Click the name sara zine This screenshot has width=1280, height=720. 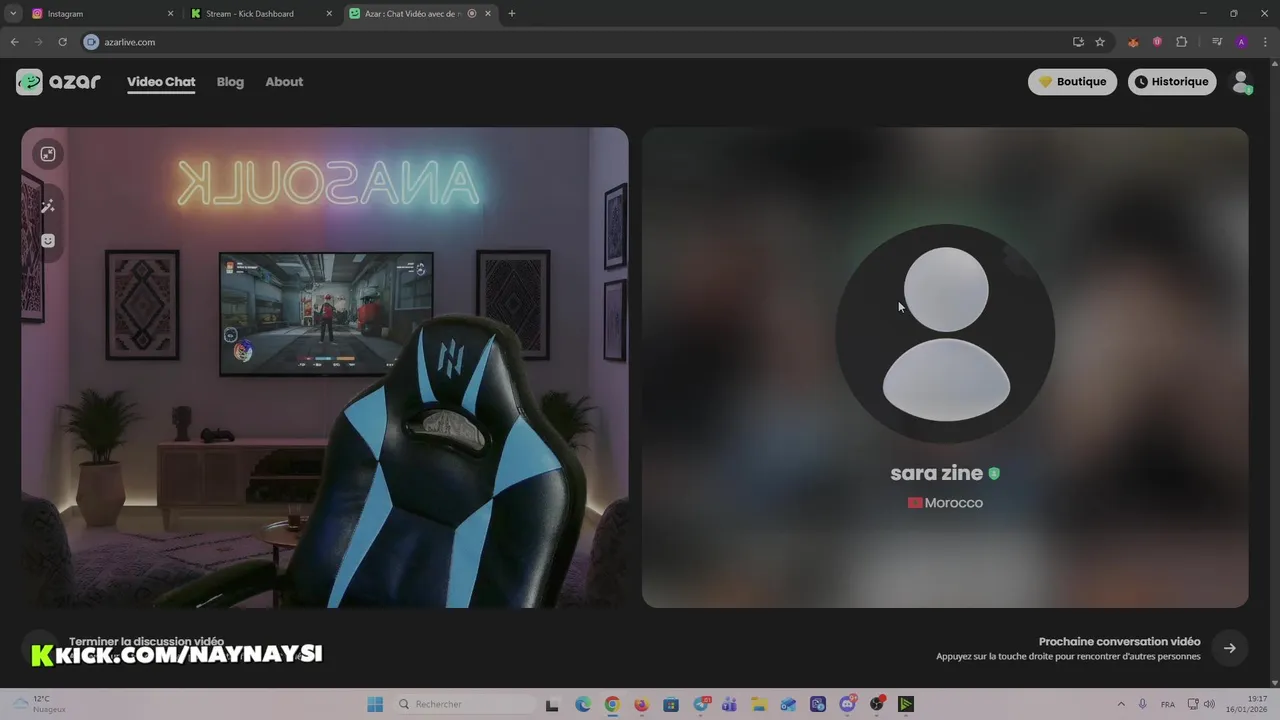coord(936,474)
